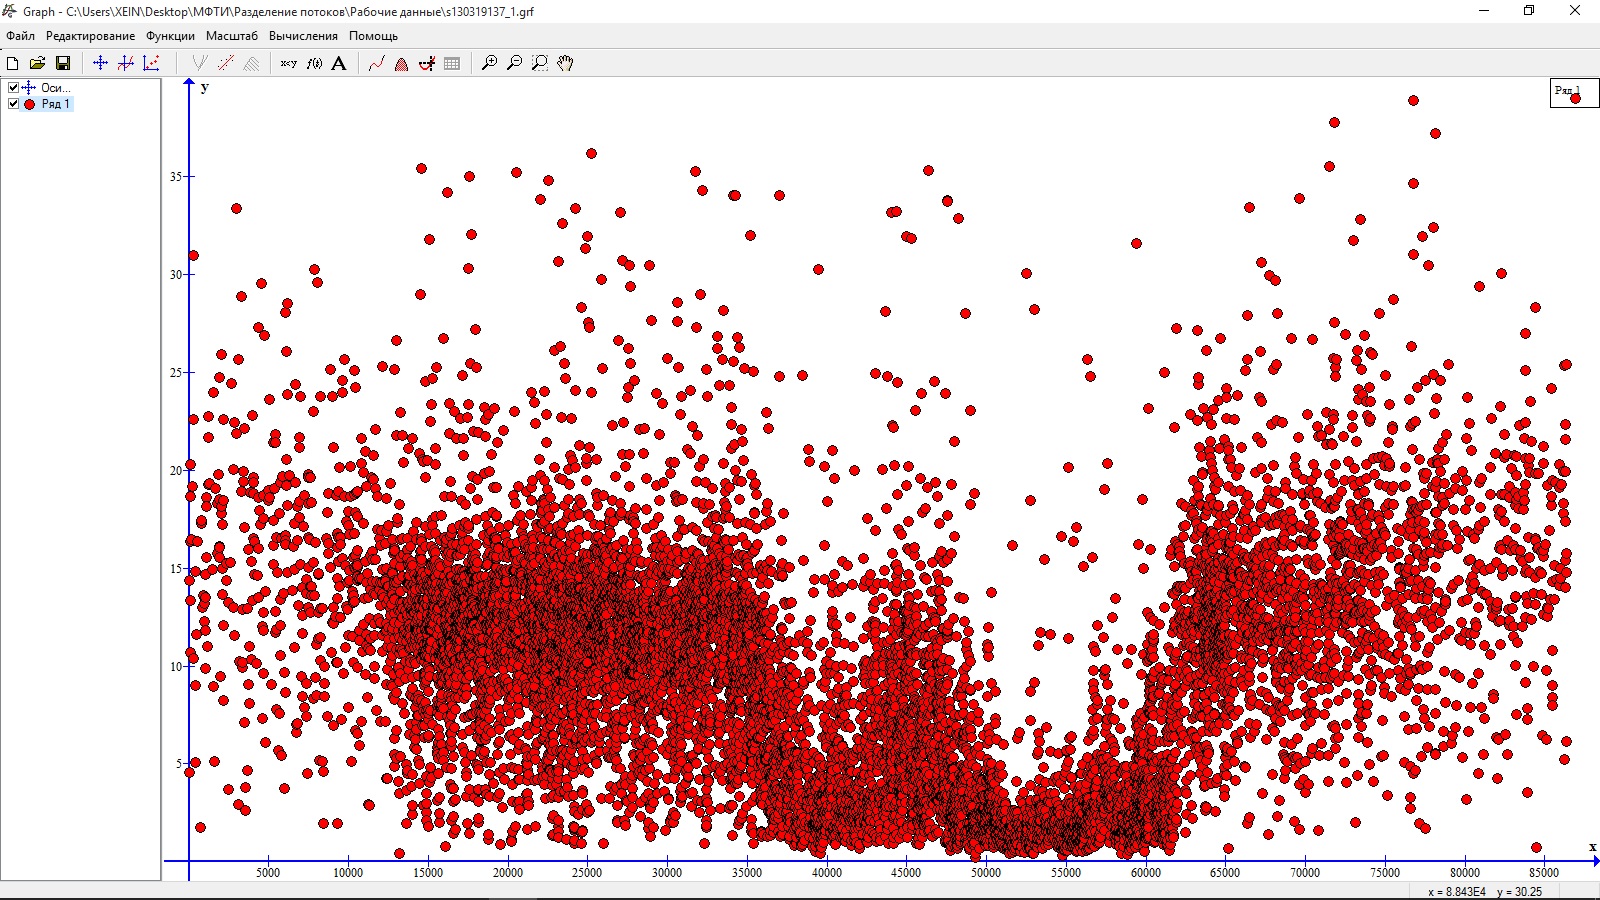
Task: Open the Масштаб menu
Action: click(x=232, y=36)
